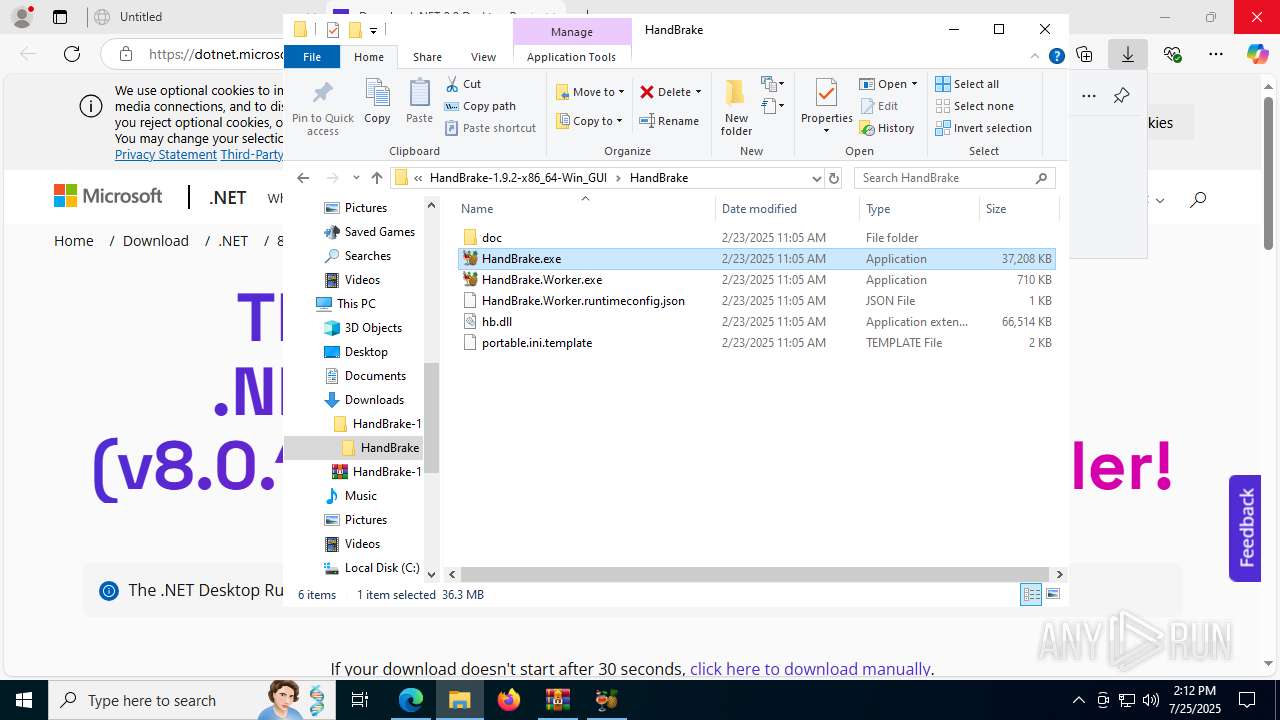Select Local Disk (C:) in tree

[x=381, y=568]
